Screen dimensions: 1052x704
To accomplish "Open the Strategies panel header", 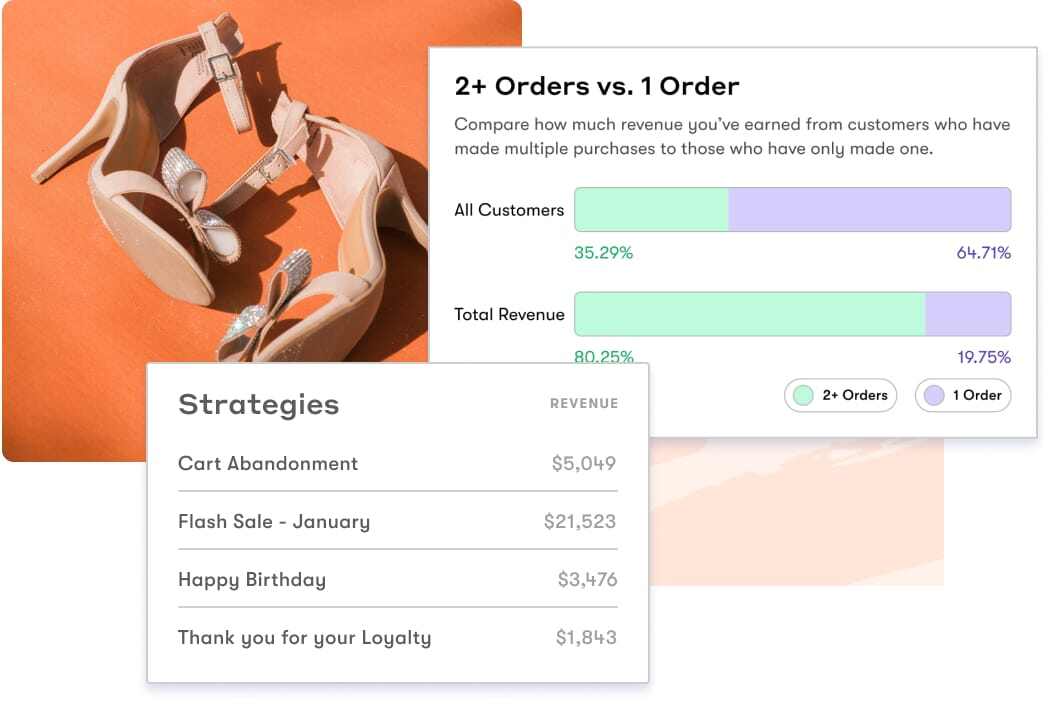I will pyautogui.click(x=258, y=404).
